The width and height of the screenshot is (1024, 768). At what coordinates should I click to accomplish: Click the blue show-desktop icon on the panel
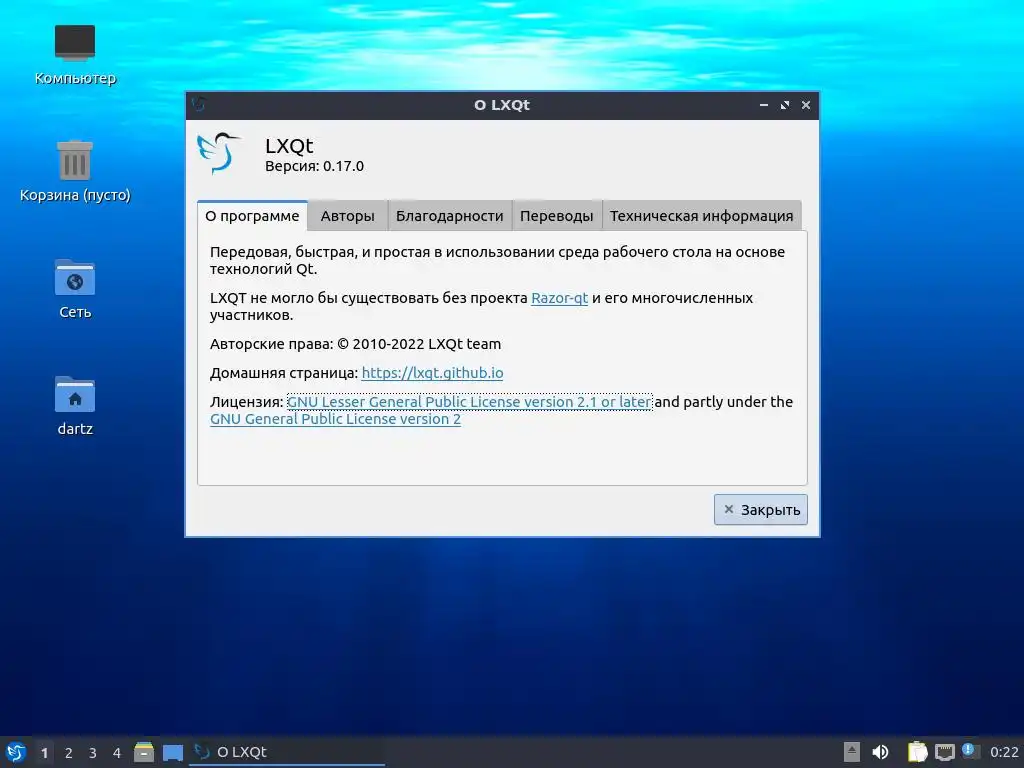pyautogui.click(x=172, y=753)
